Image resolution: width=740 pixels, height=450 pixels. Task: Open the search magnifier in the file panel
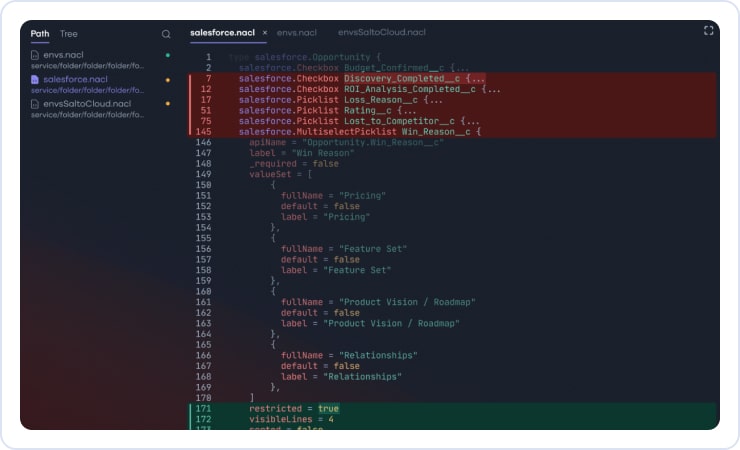pos(166,34)
